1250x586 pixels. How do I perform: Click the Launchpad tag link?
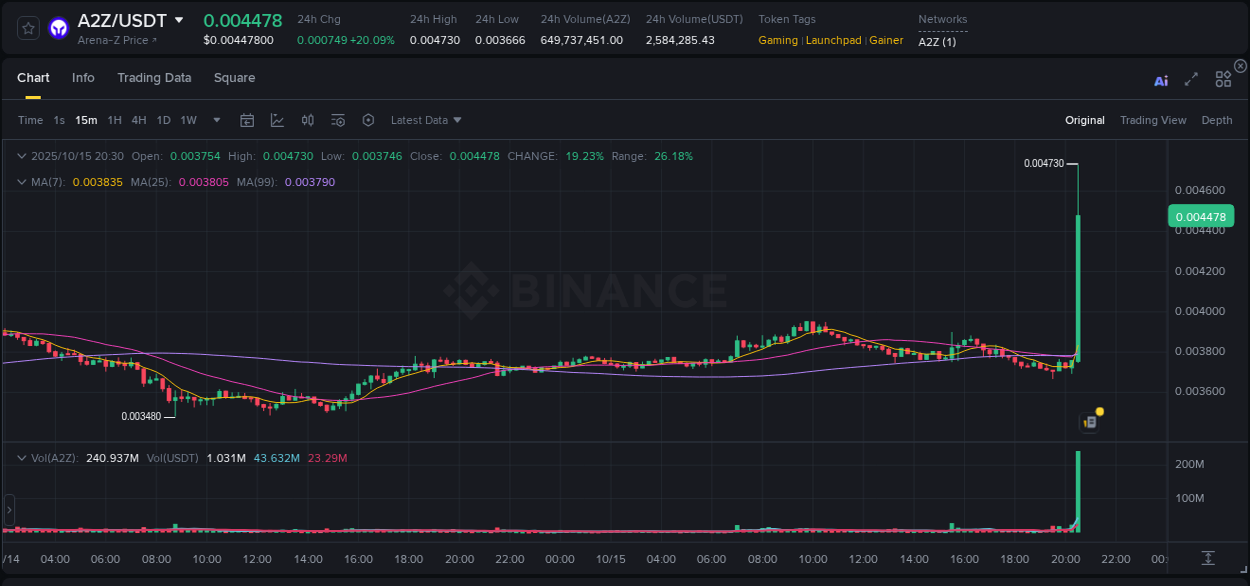[x=833, y=40]
